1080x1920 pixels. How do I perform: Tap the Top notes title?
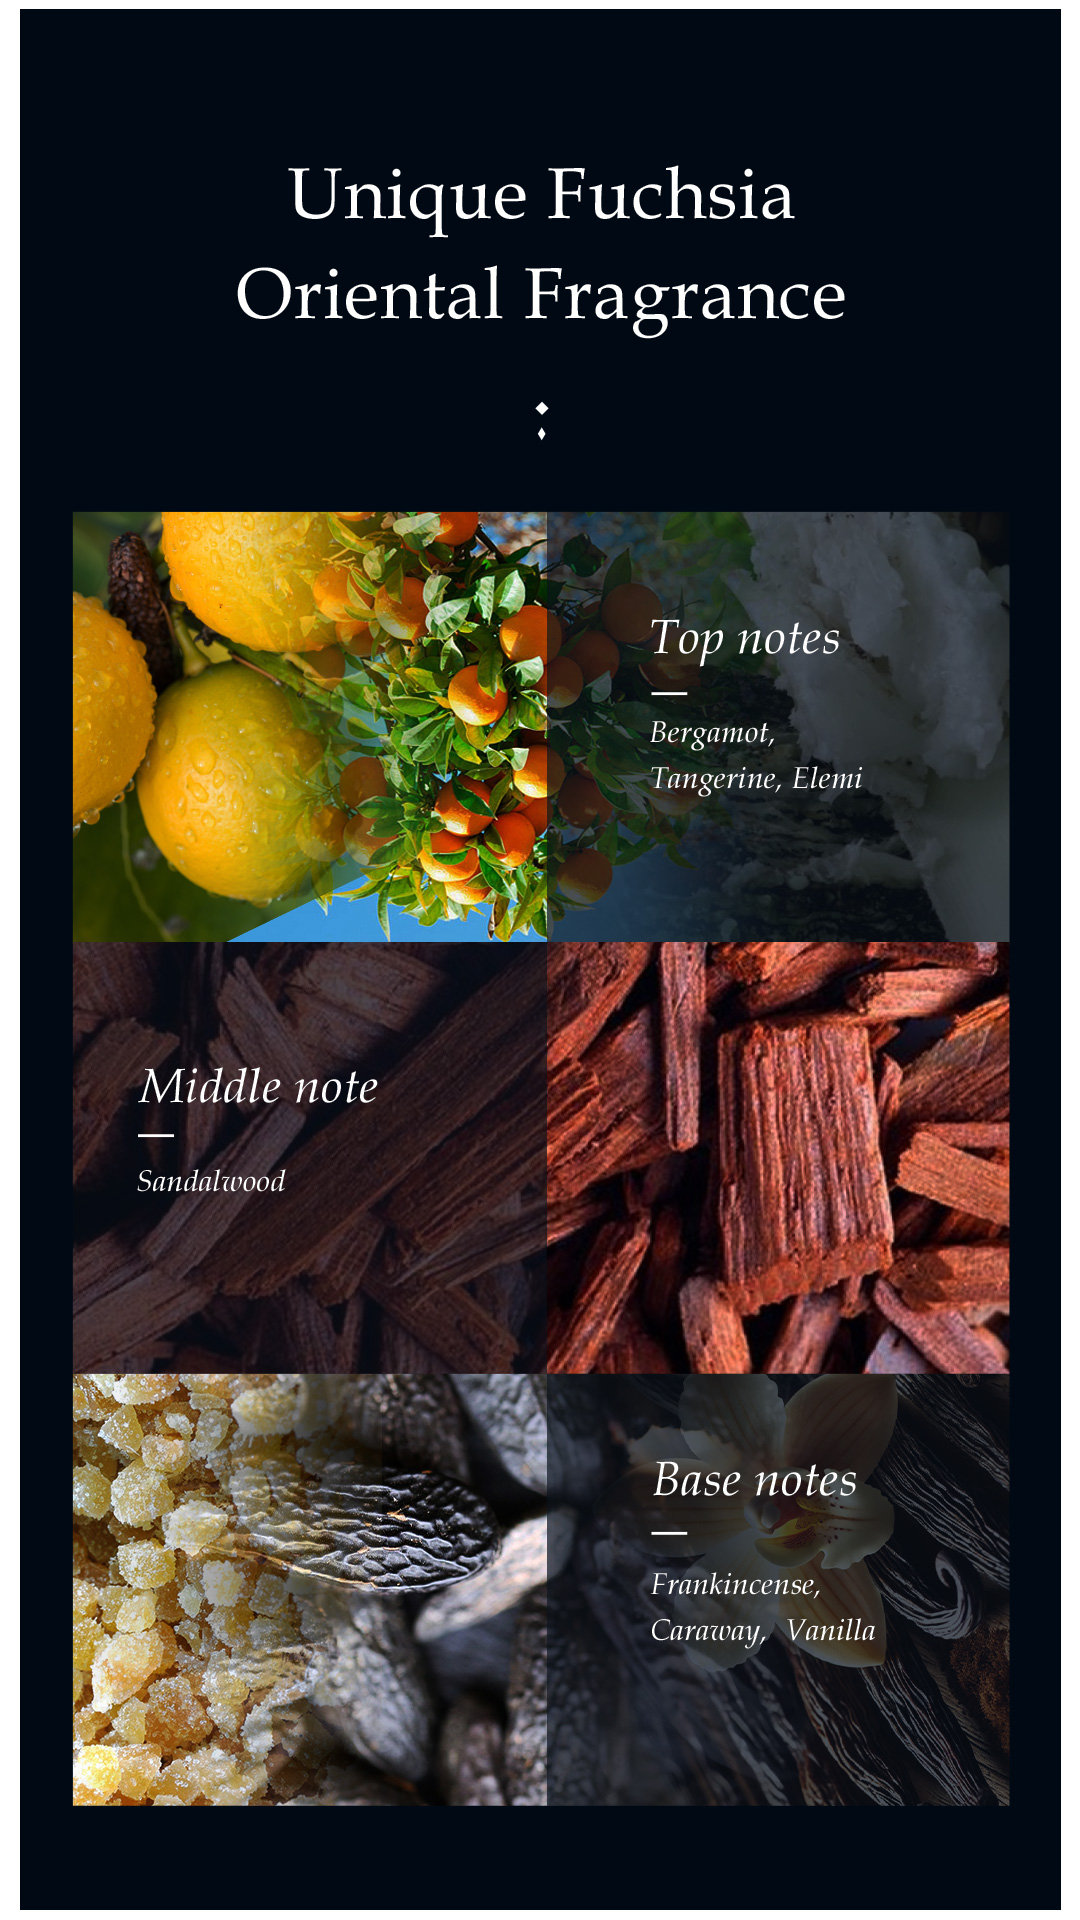point(745,639)
